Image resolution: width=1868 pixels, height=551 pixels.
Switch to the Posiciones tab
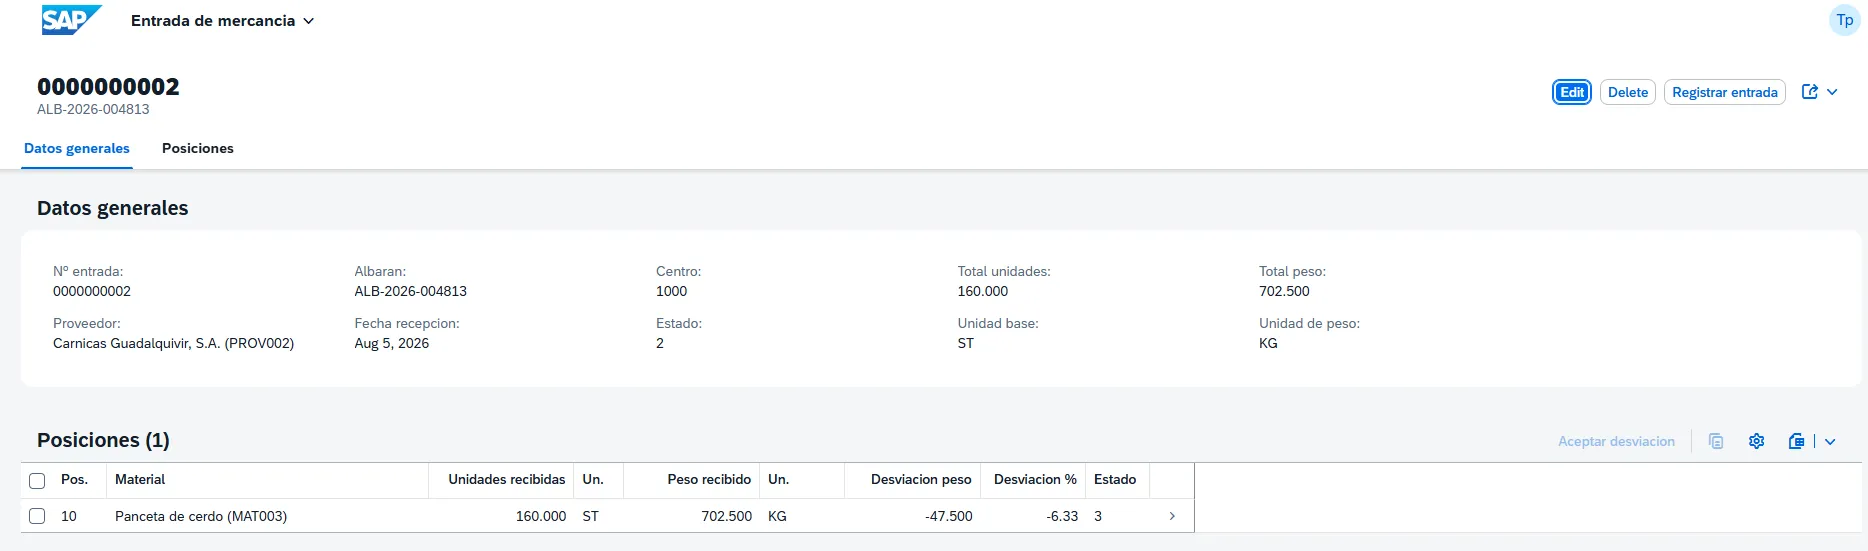point(198,148)
